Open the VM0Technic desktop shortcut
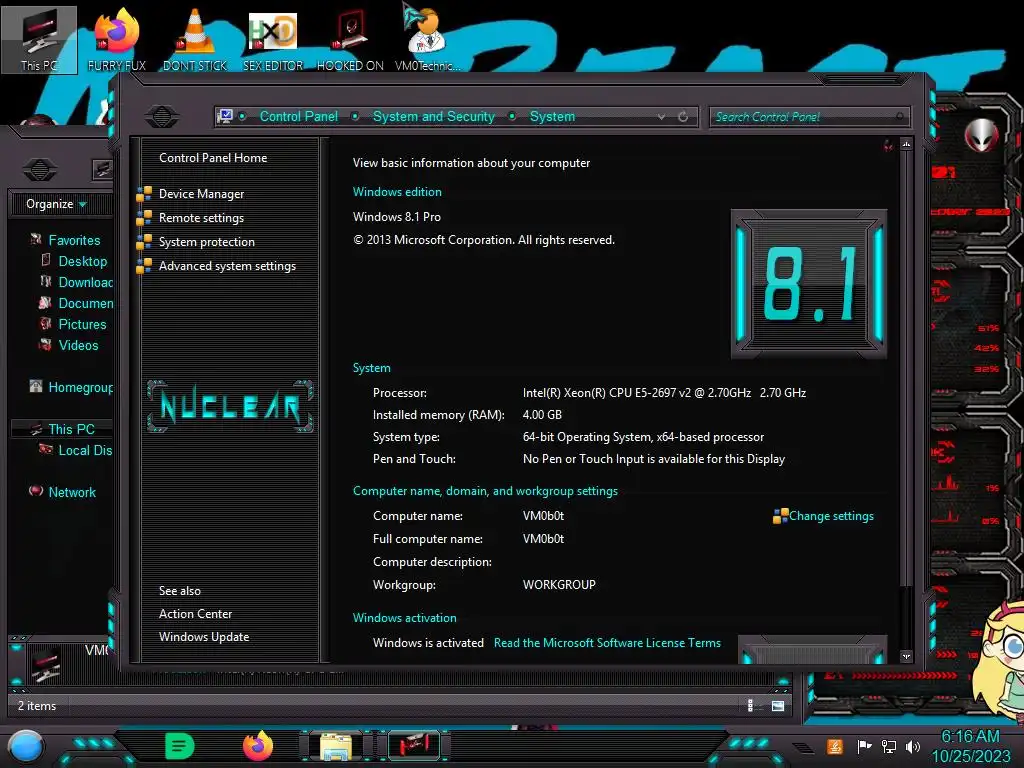 pyautogui.click(x=427, y=39)
